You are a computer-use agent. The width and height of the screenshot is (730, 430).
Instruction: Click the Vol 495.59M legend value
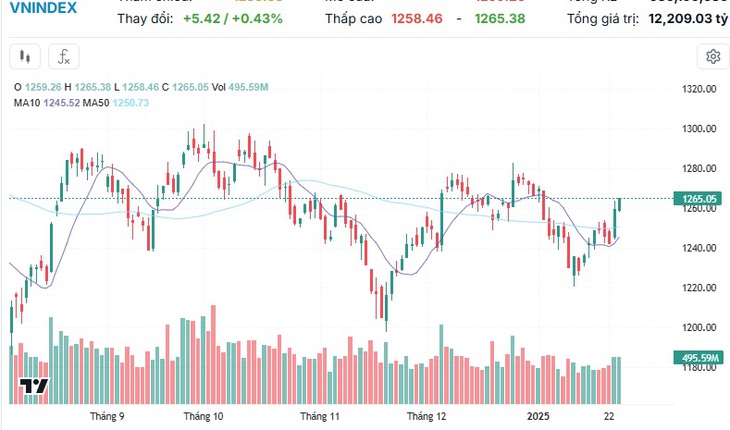tap(240, 87)
